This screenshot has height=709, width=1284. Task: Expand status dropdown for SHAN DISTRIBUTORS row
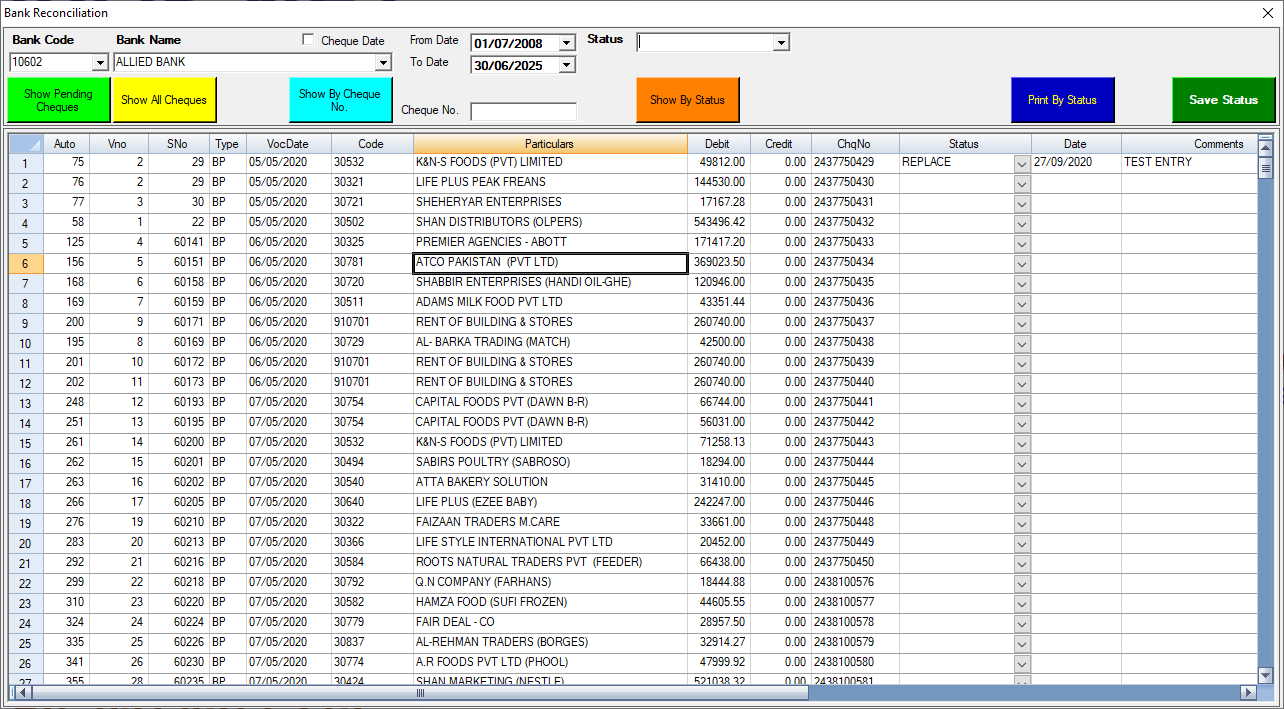pos(1022,223)
